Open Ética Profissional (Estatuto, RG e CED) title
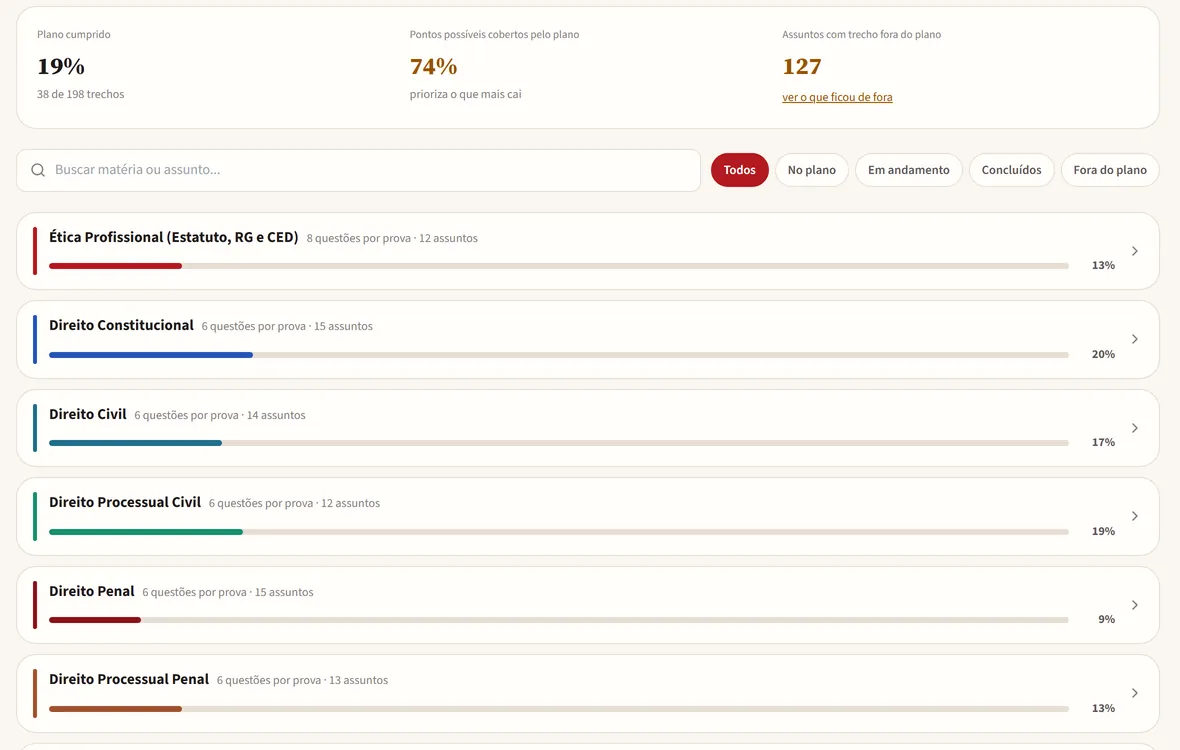Screen dimensions: 1180x750 174,237
